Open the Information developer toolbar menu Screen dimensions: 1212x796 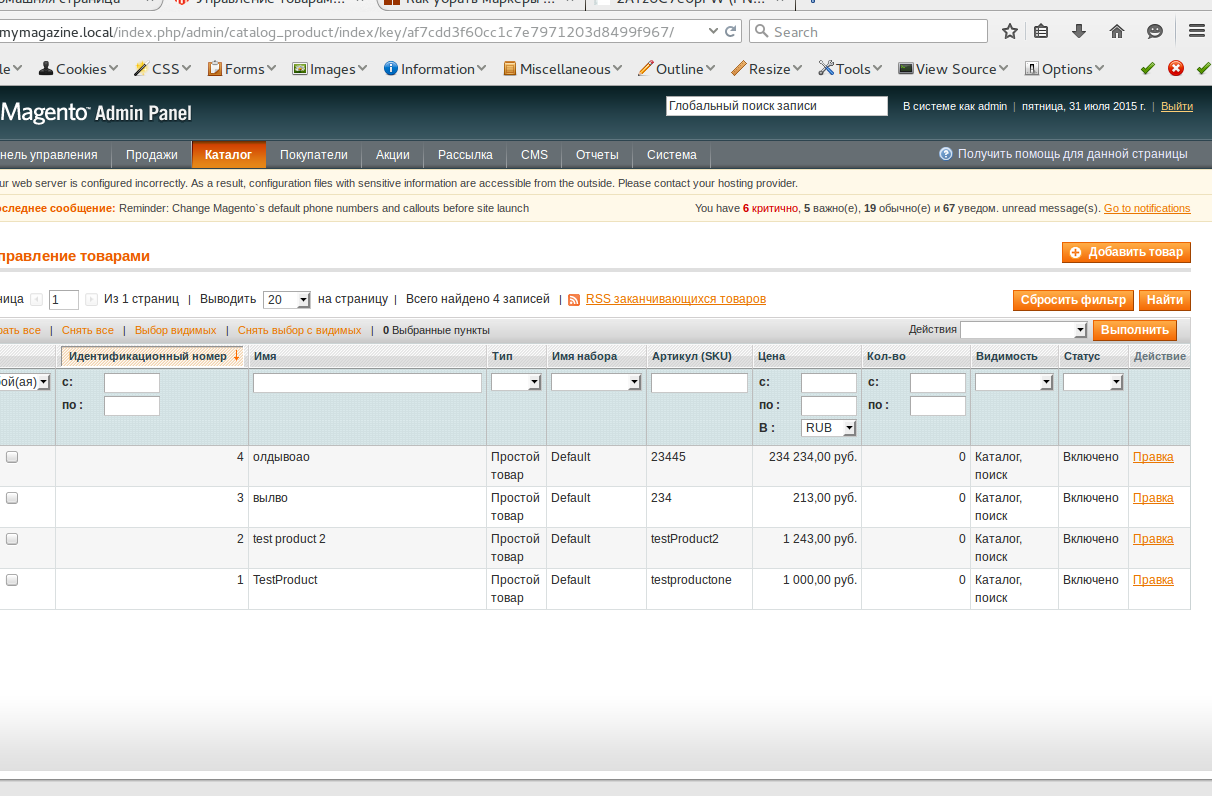(436, 69)
